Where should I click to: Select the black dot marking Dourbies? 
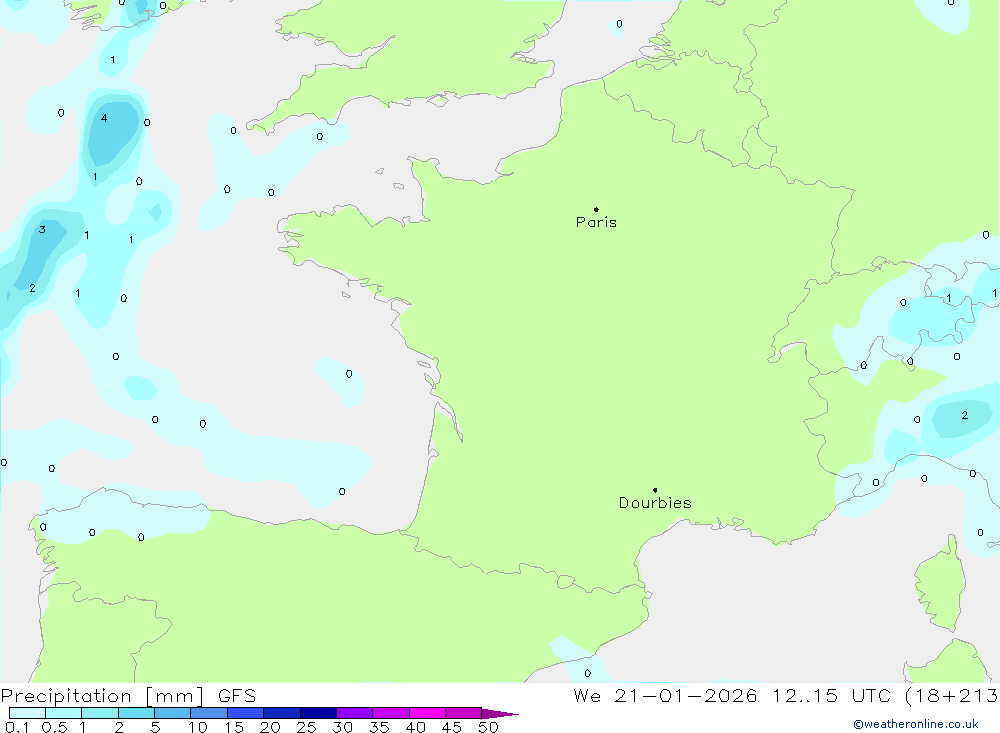tap(655, 490)
